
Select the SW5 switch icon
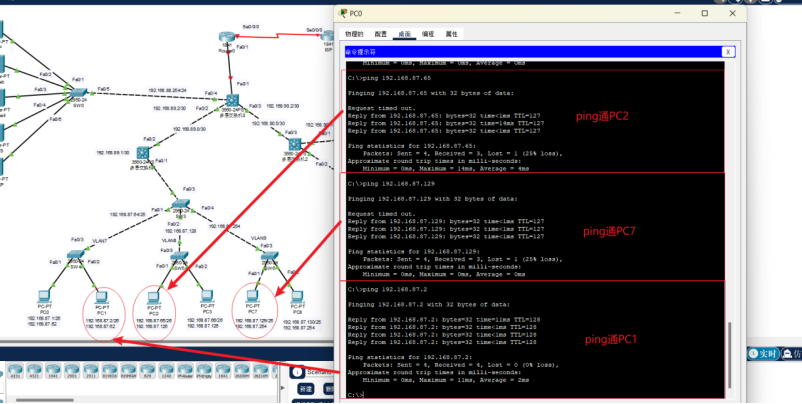[180, 256]
